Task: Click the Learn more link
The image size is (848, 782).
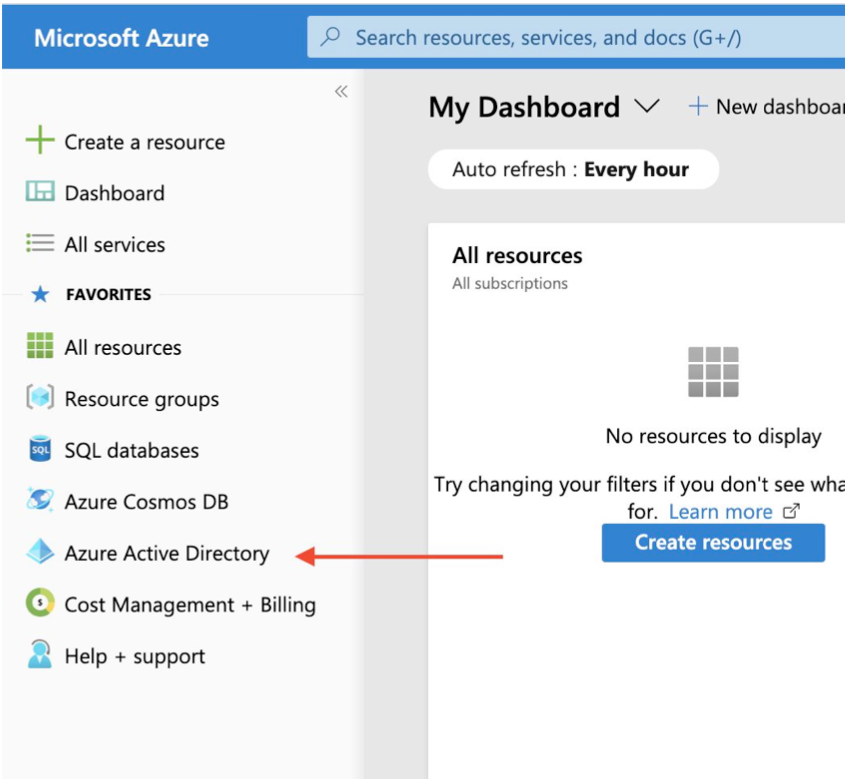Action: (720, 512)
